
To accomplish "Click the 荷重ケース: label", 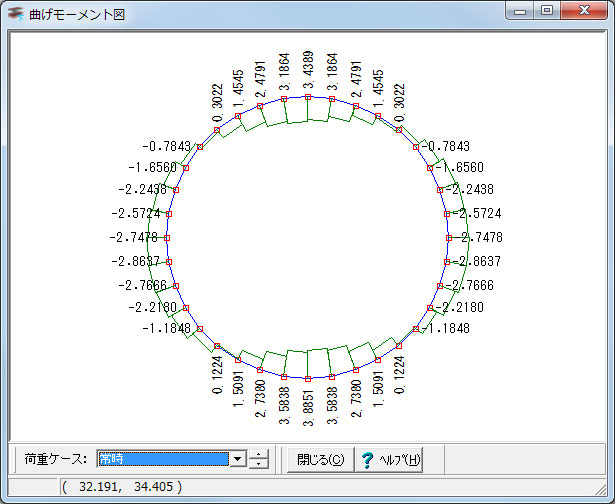I will click(56, 459).
